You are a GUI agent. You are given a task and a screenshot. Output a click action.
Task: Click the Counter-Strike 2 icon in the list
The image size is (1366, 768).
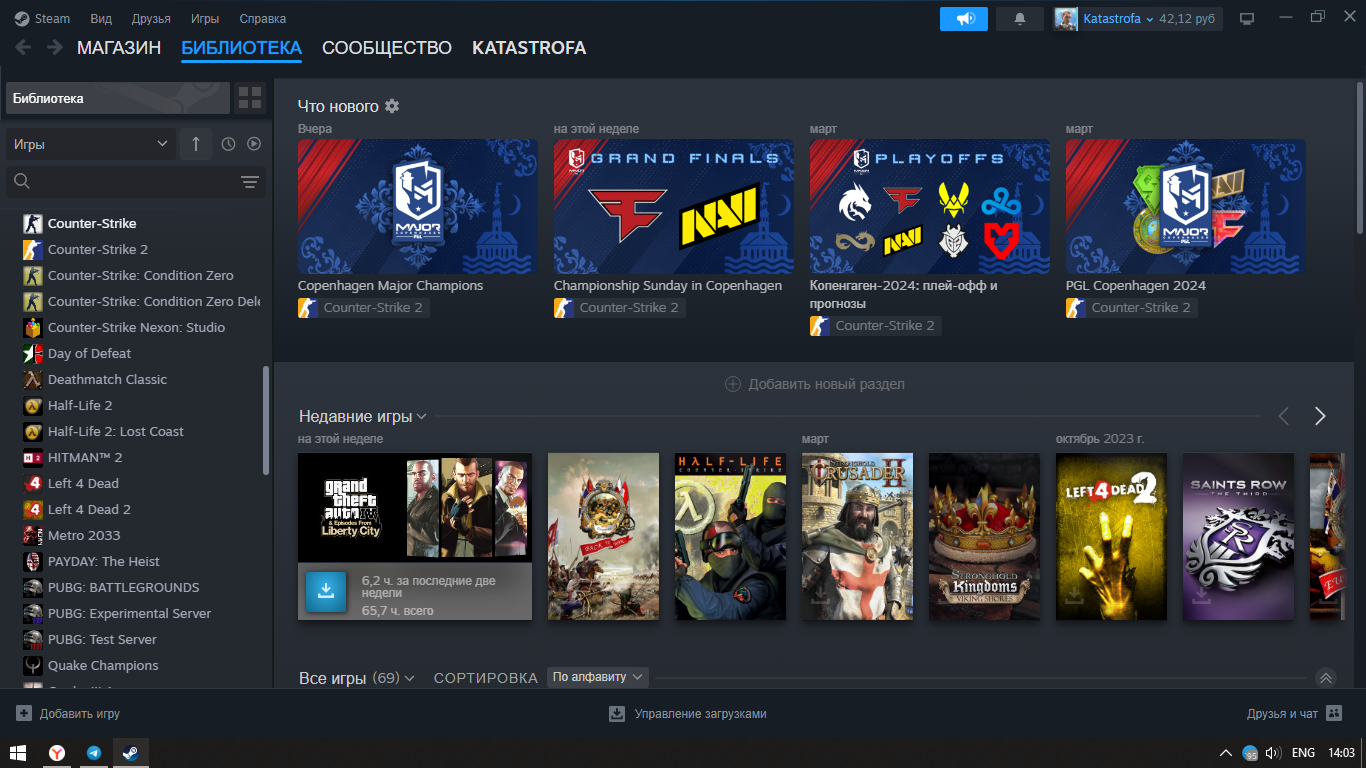(33, 249)
